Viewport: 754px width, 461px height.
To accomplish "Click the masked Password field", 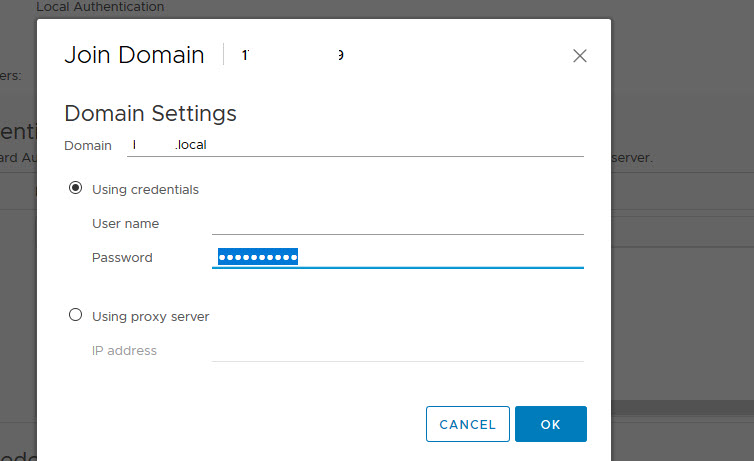I will pos(397,257).
